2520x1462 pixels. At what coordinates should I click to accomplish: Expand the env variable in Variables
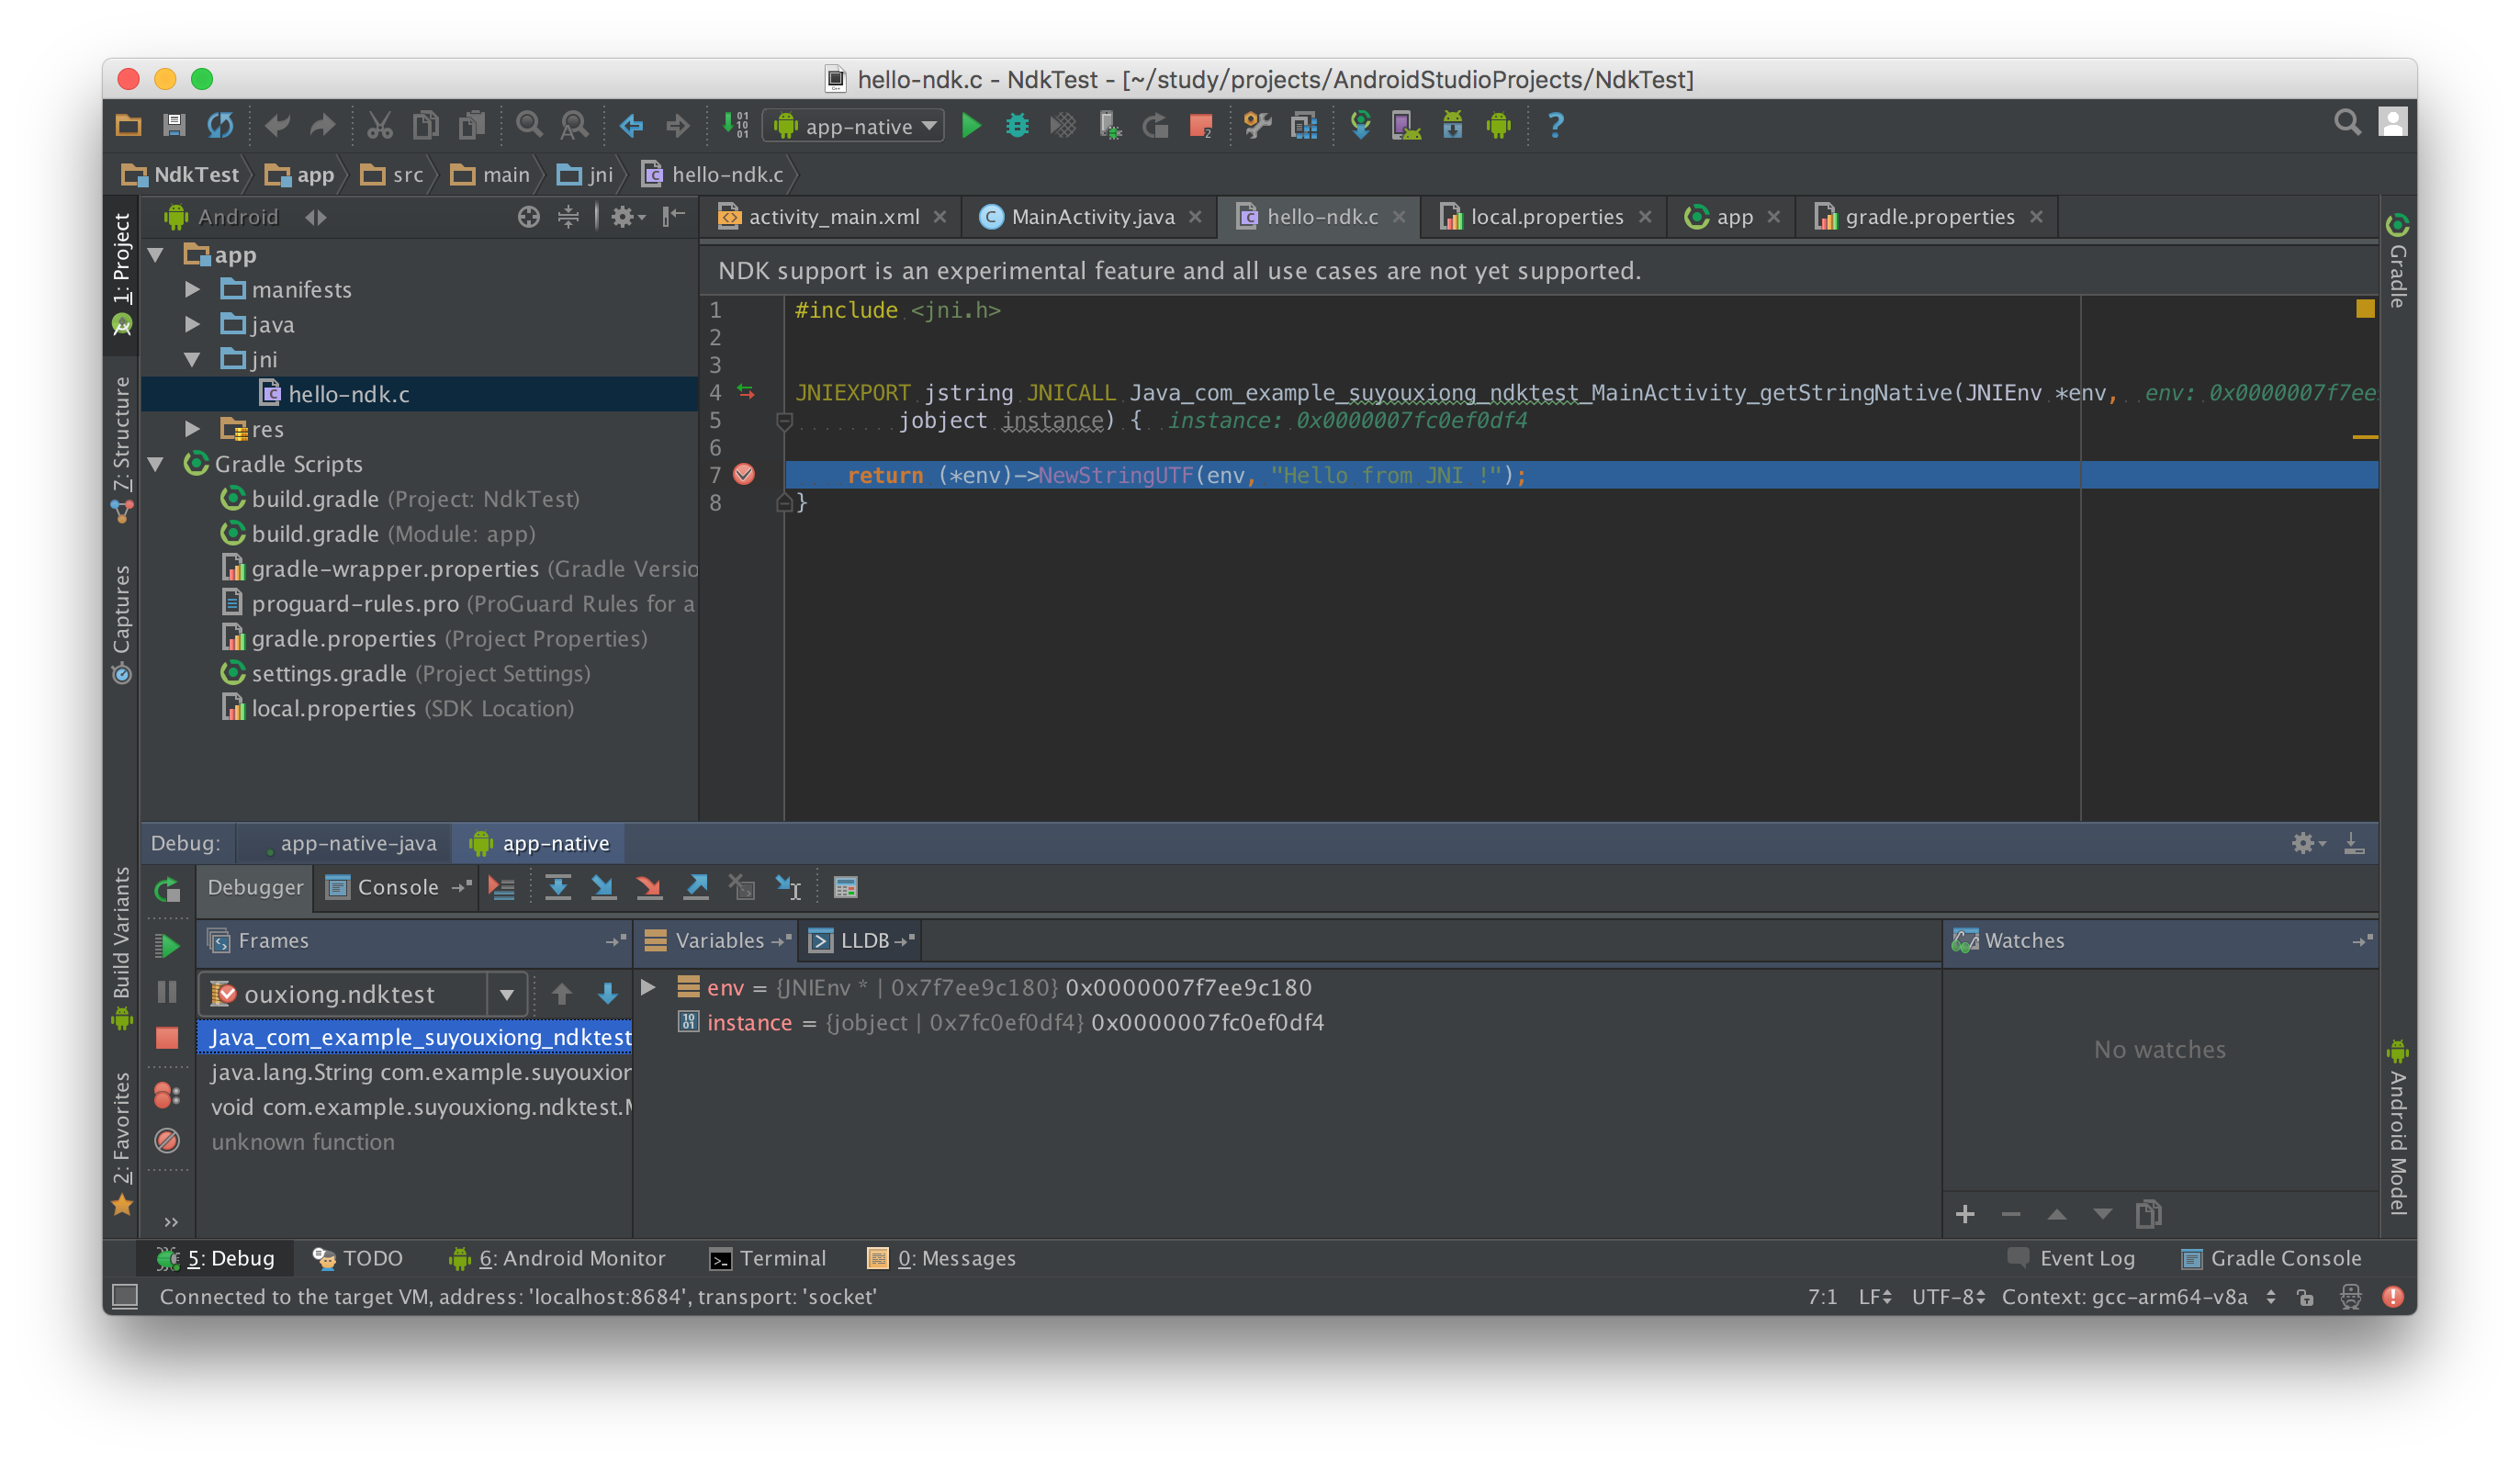point(648,988)
